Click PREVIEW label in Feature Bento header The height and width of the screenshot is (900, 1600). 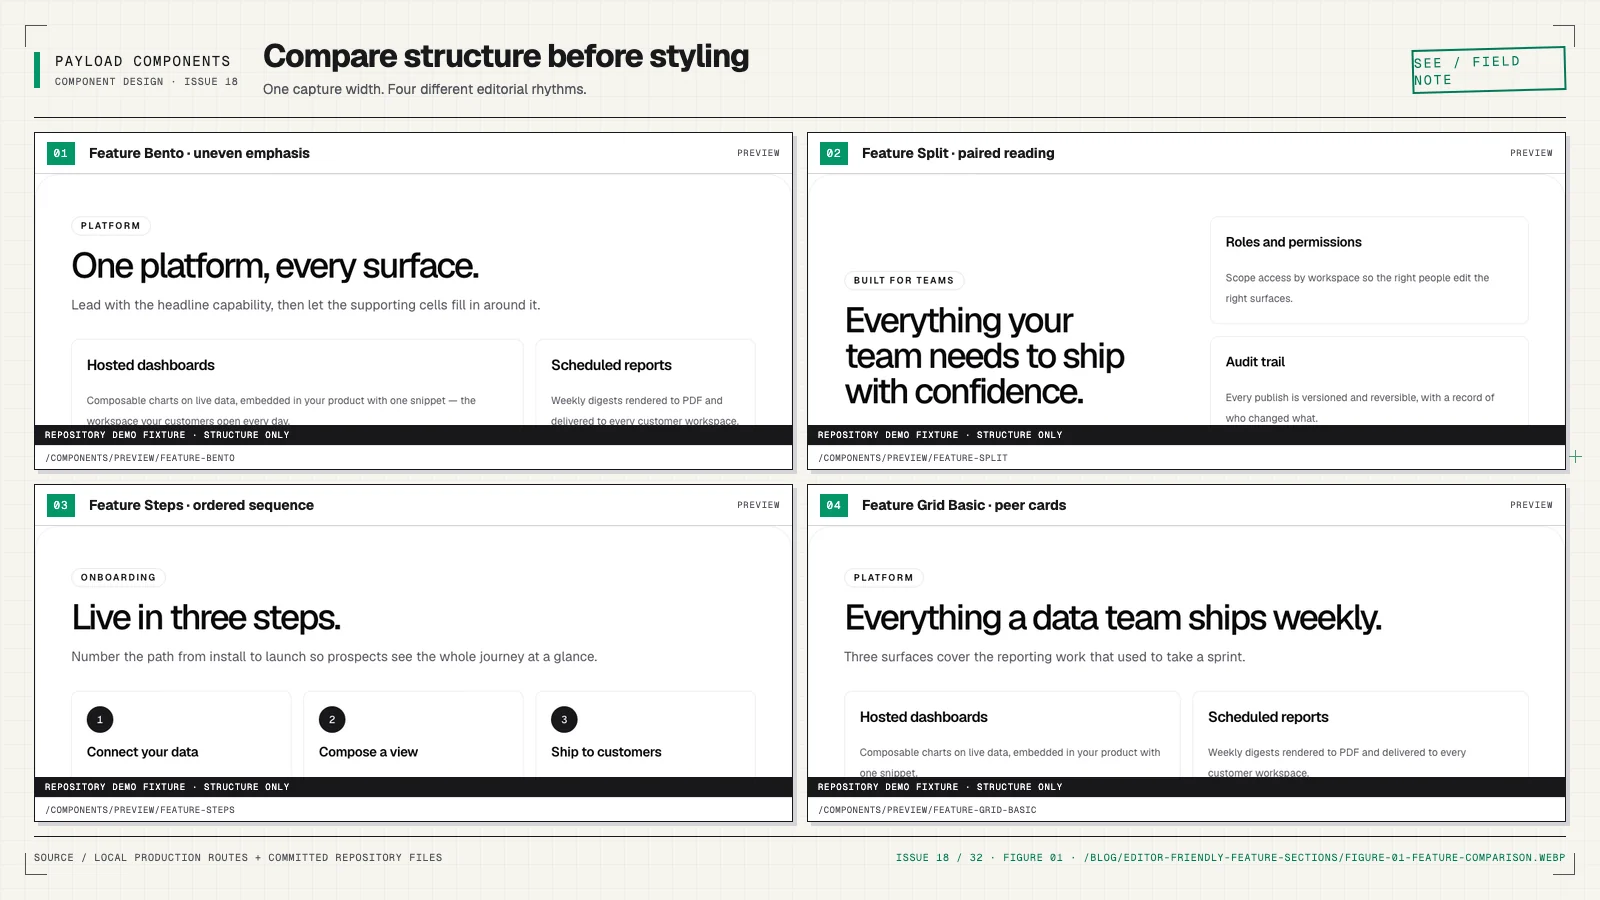[758, 153]
